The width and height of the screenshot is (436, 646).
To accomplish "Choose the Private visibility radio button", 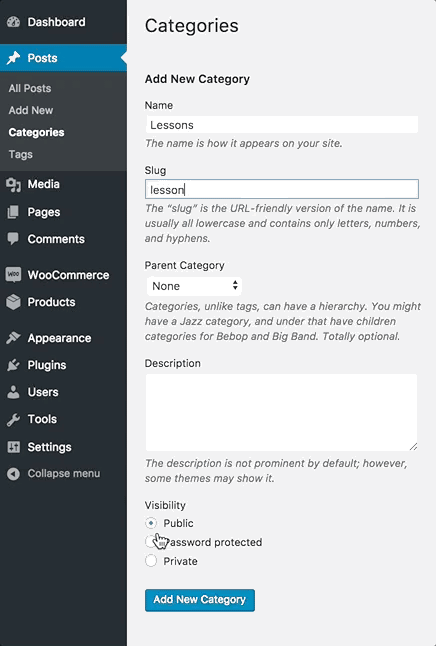I will (x=151, y=561).
